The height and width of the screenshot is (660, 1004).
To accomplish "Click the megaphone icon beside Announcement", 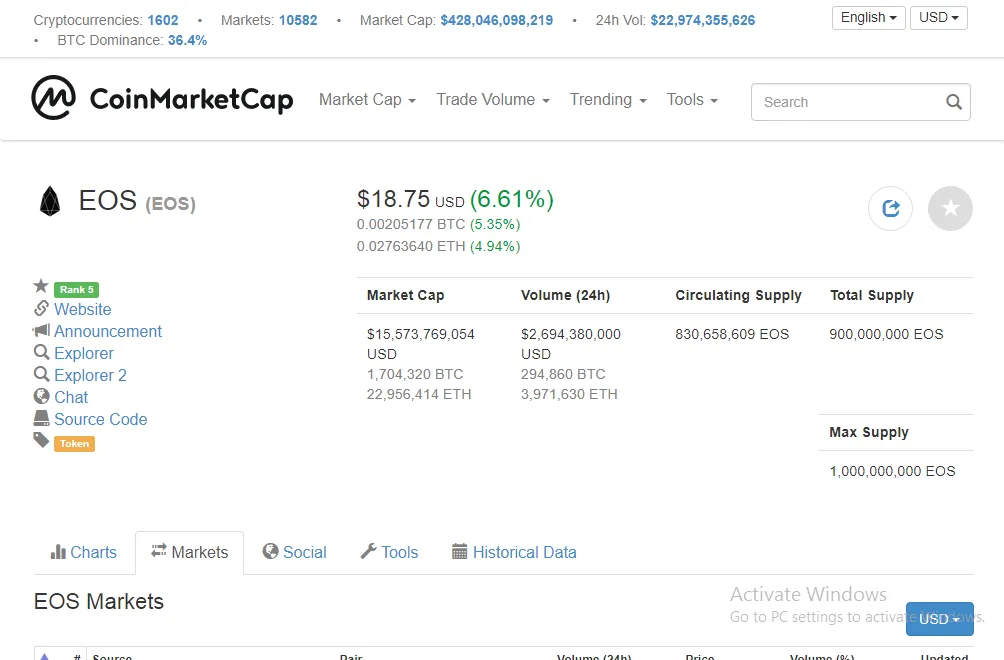I will point(41,330).
